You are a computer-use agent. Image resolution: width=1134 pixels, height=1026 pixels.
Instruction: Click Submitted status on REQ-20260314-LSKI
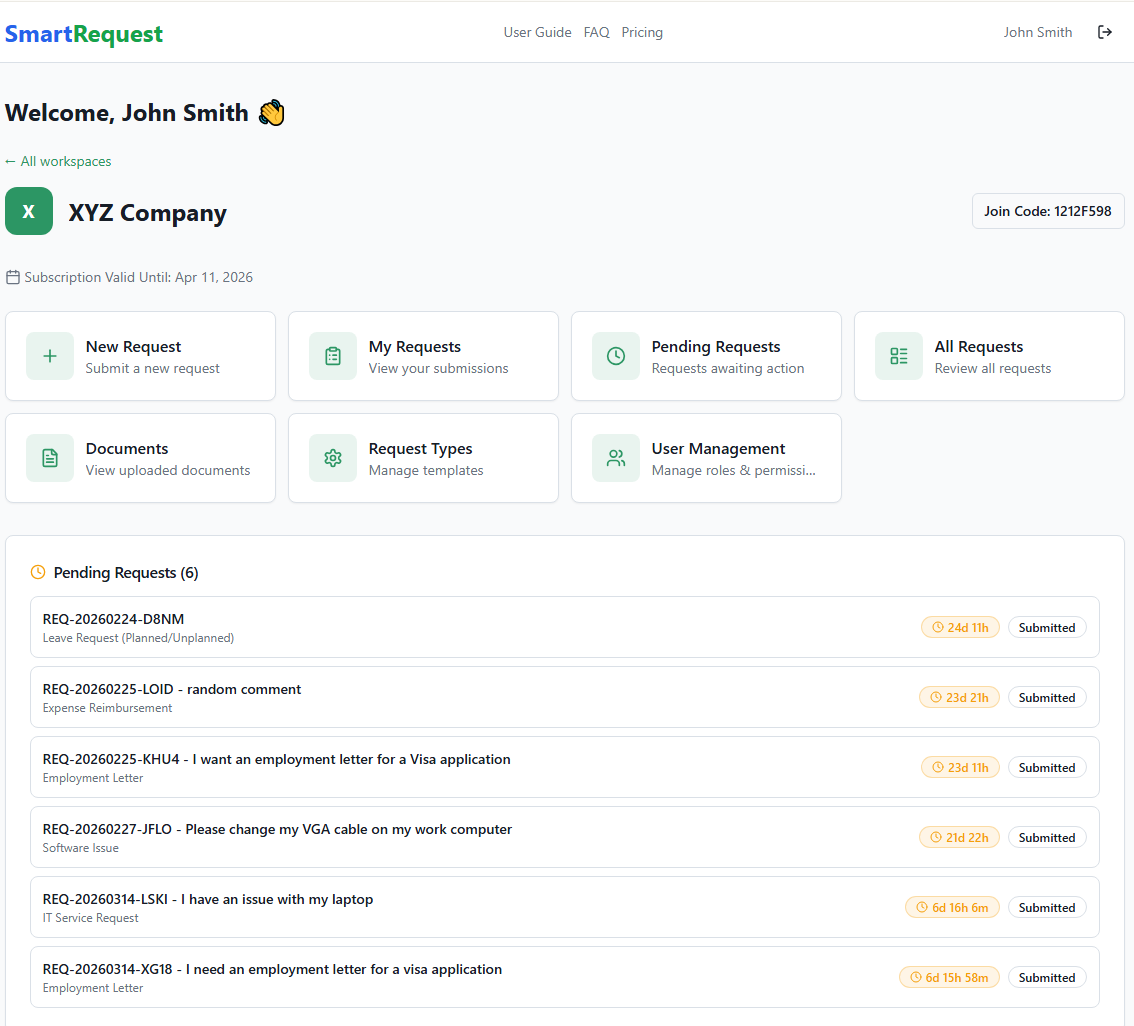click(1046, 907)
